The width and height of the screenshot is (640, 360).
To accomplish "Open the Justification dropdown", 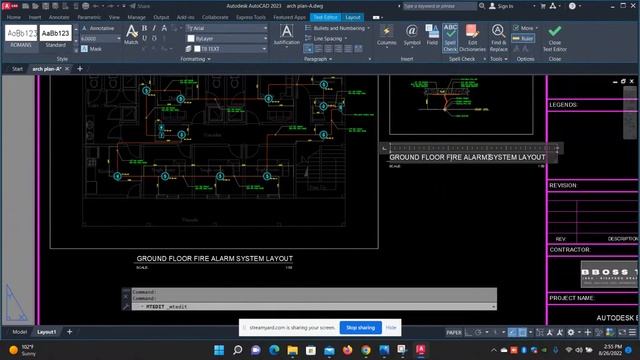I will [x=286, y=35].
